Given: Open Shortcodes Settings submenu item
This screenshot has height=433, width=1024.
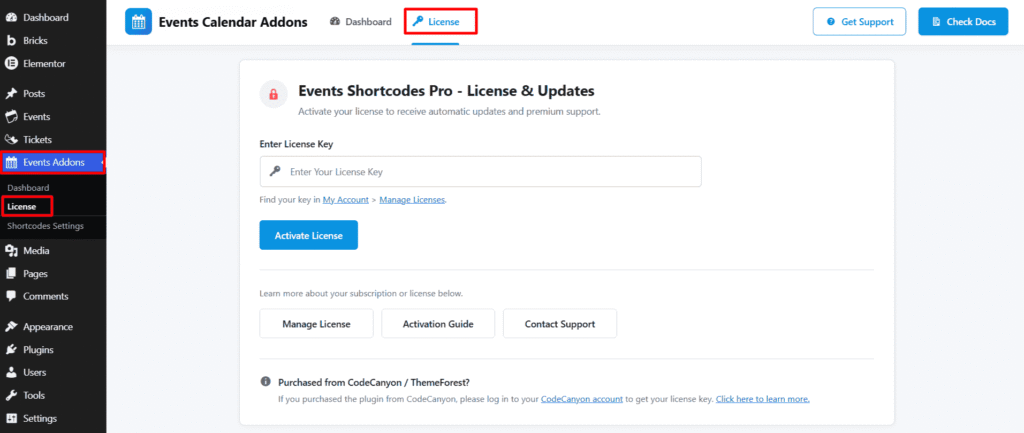Looking at the screenshot, I should (45, 226).
